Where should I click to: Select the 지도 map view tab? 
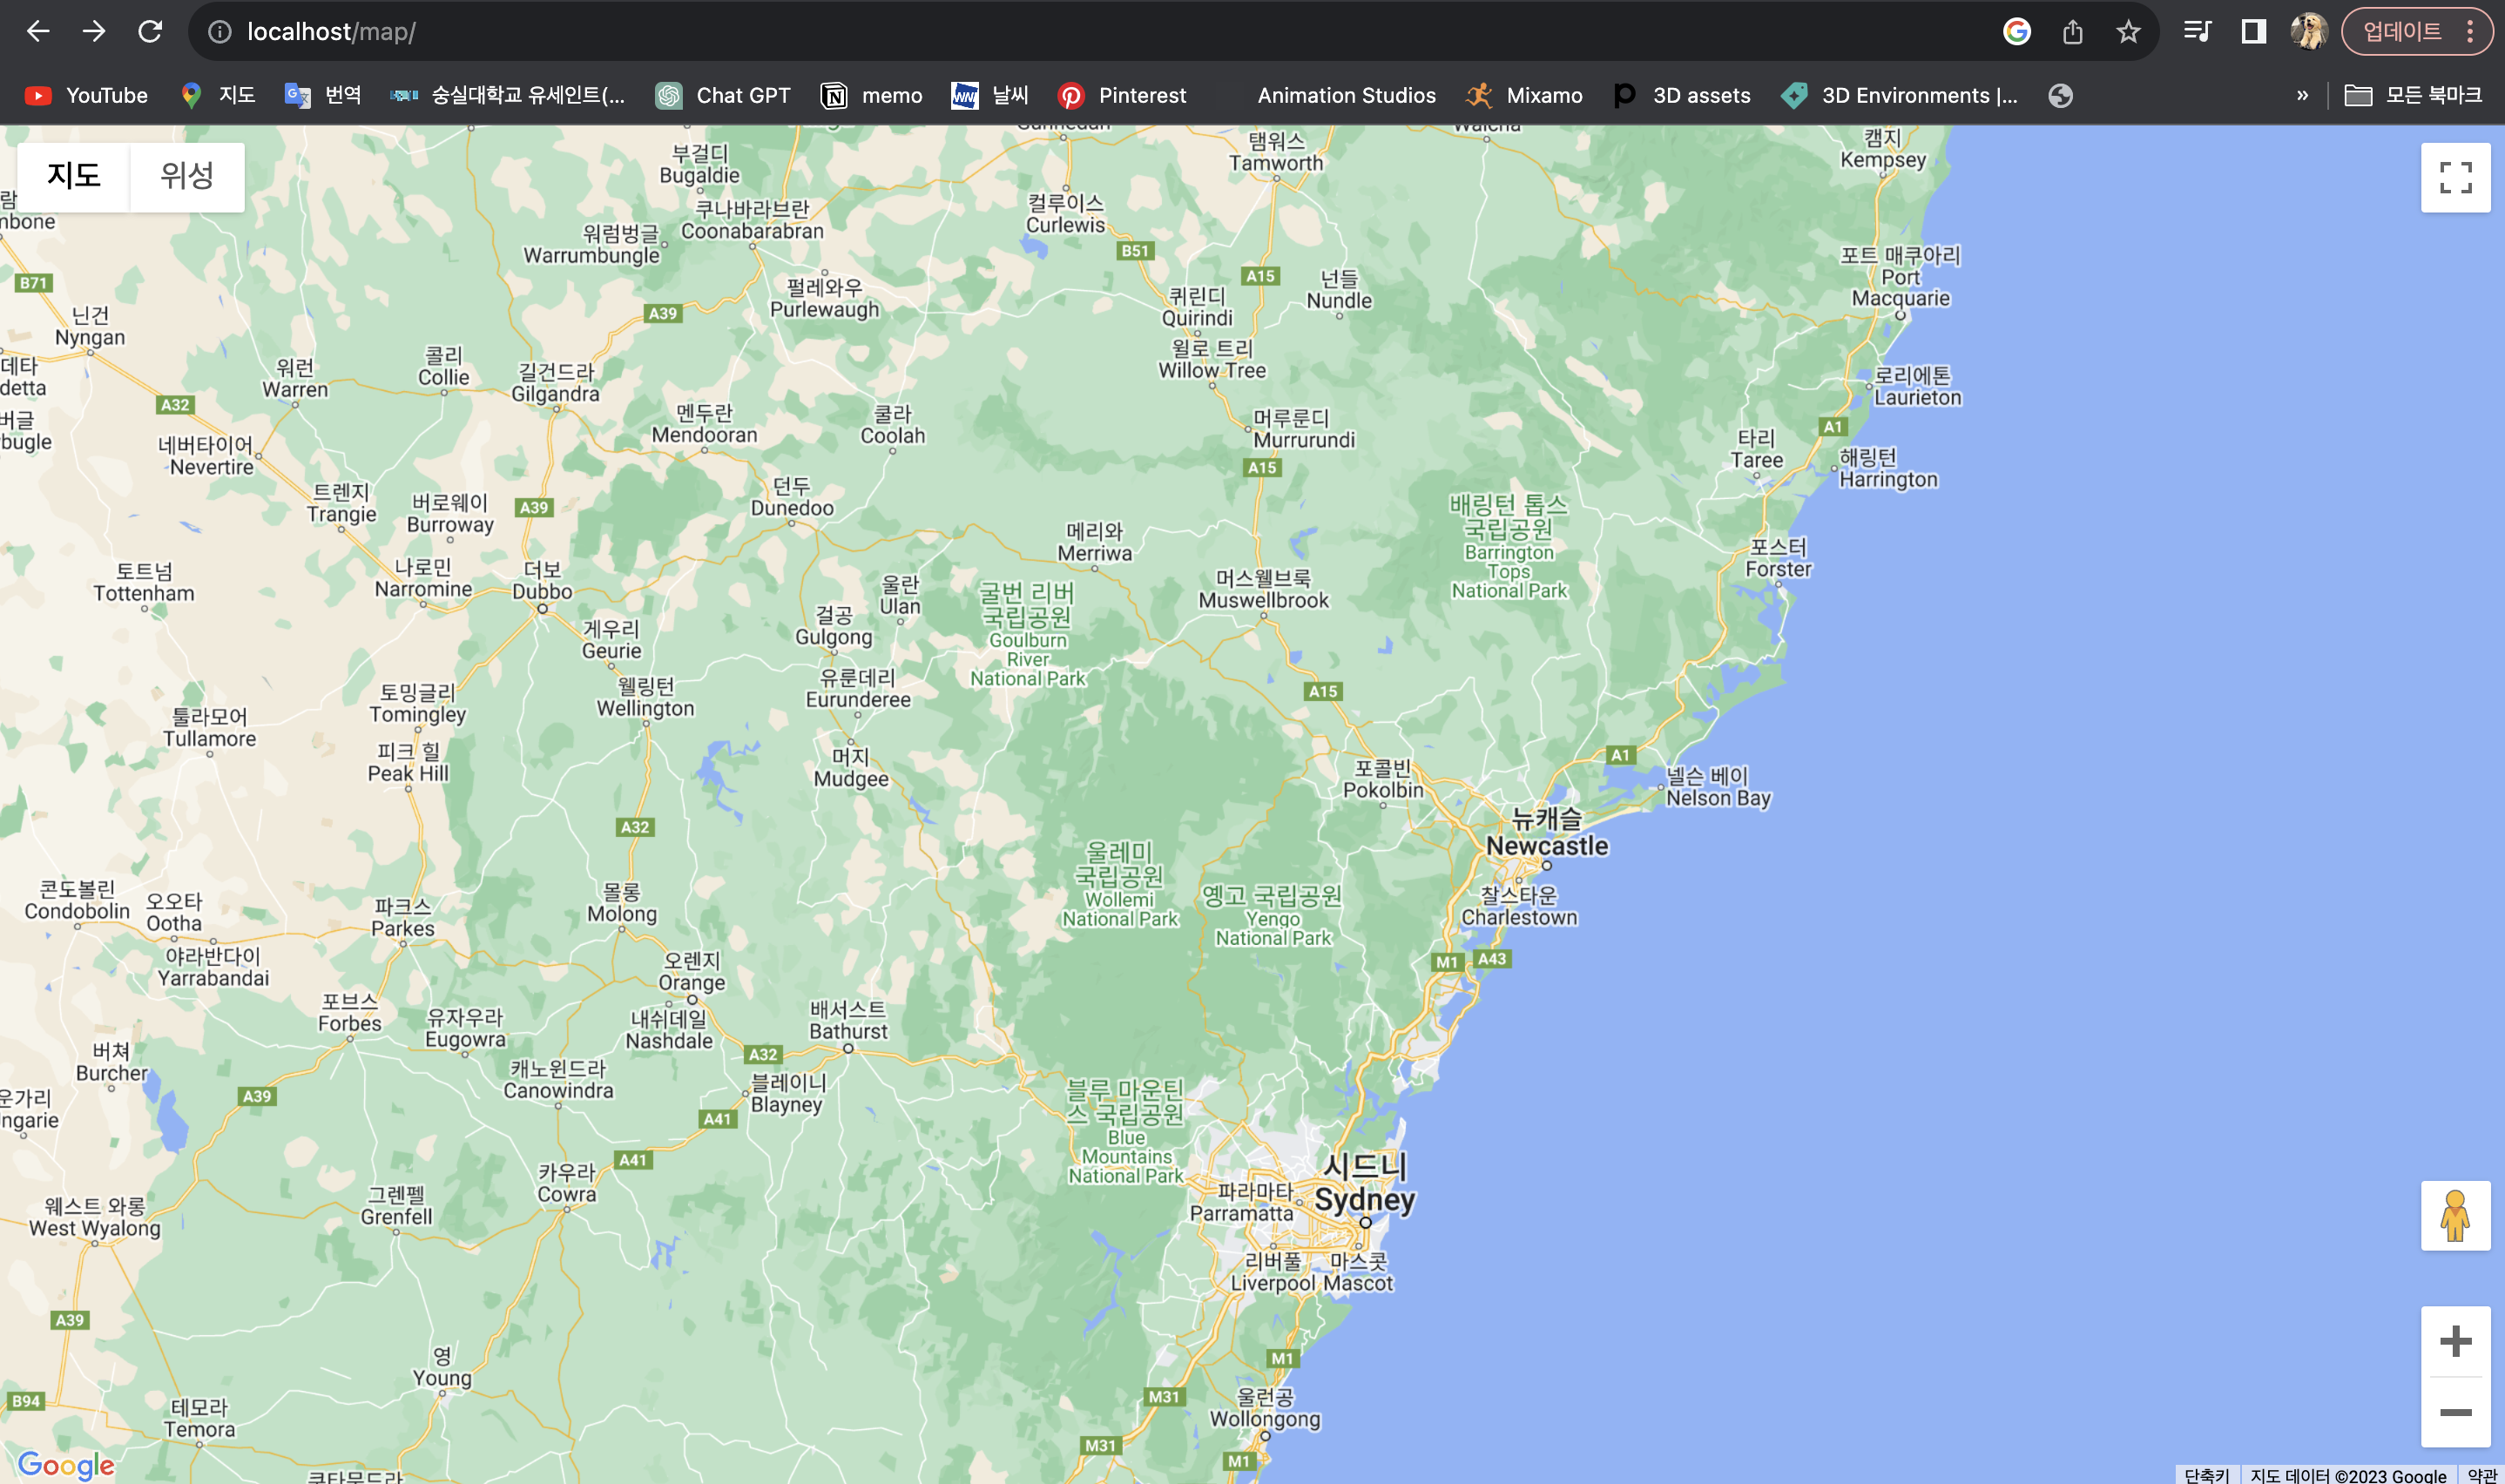(x=74, y=176)
